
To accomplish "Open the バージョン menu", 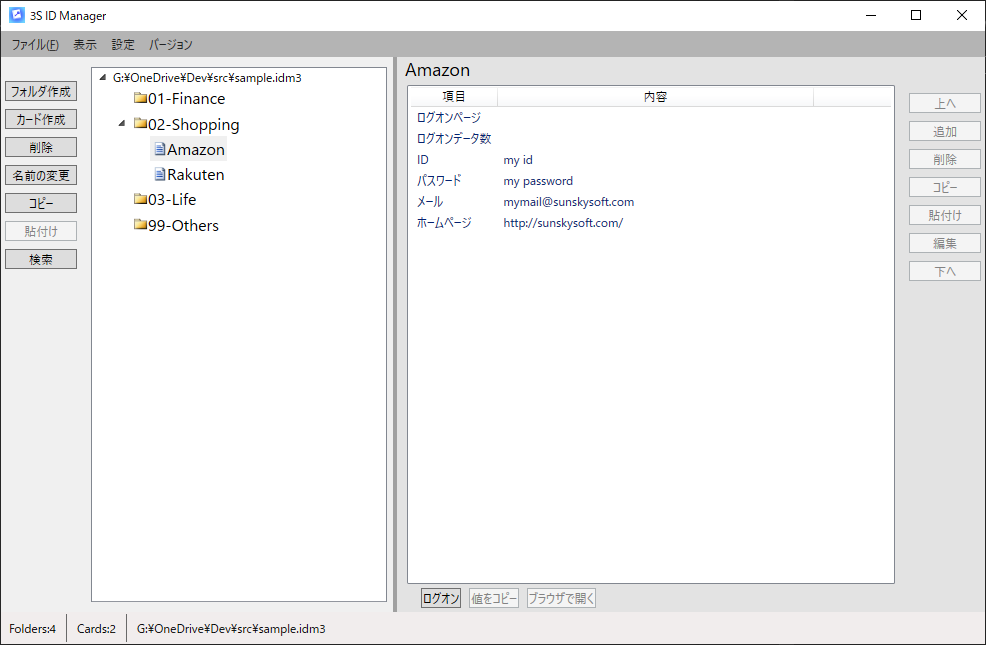I will [170, 45].
